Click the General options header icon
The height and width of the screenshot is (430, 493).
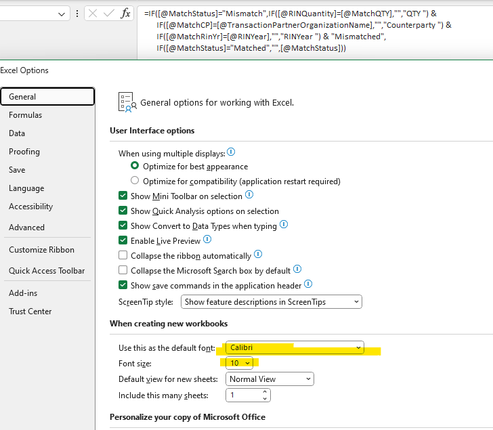[127, 102]
